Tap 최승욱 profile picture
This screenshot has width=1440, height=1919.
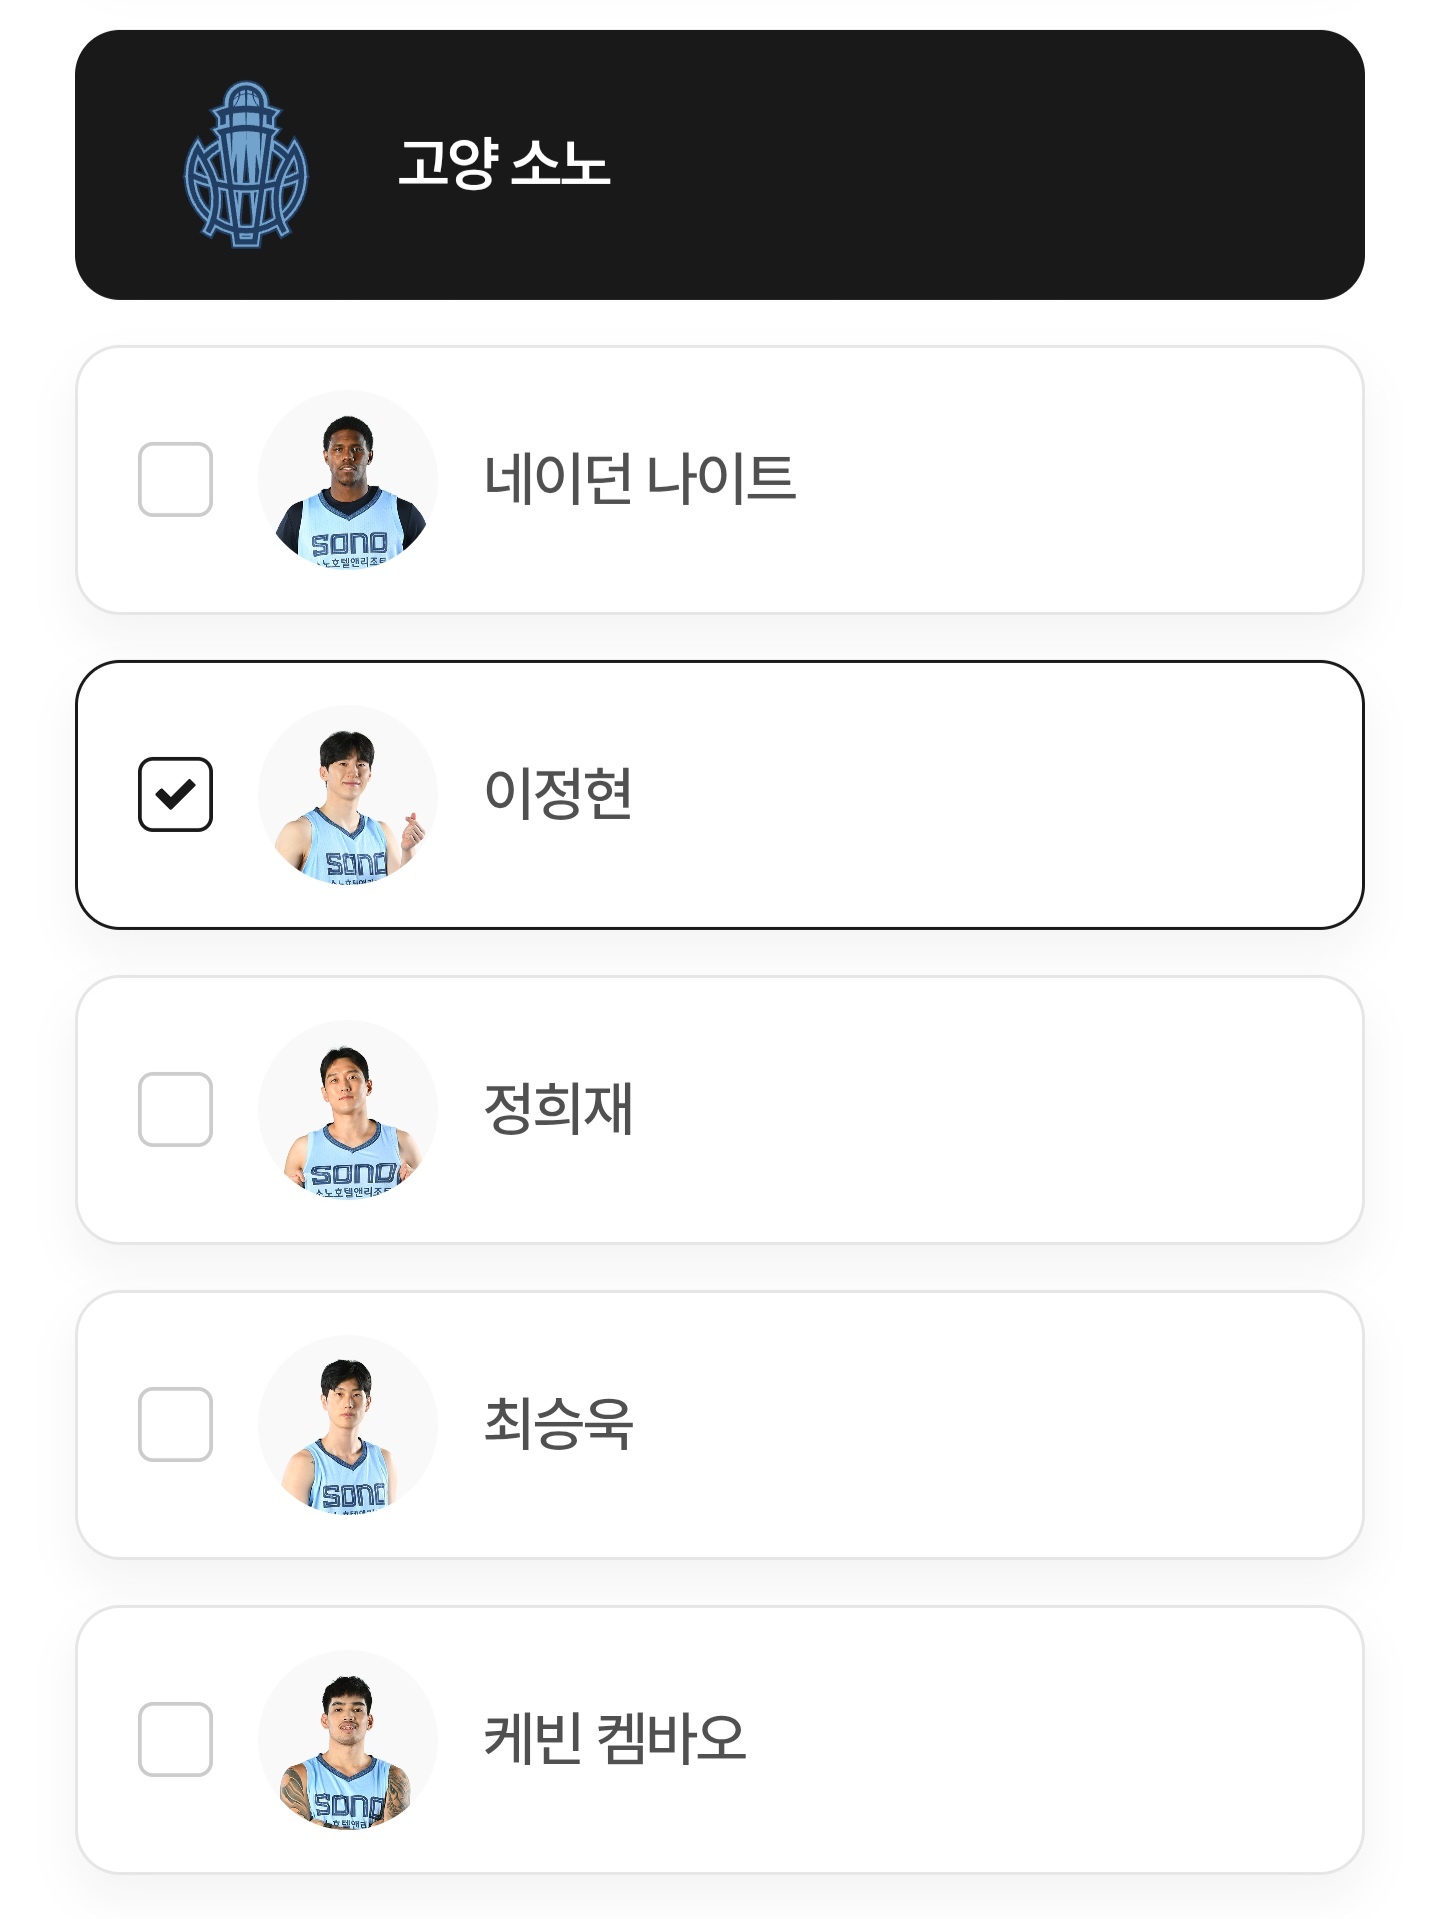348,1425
